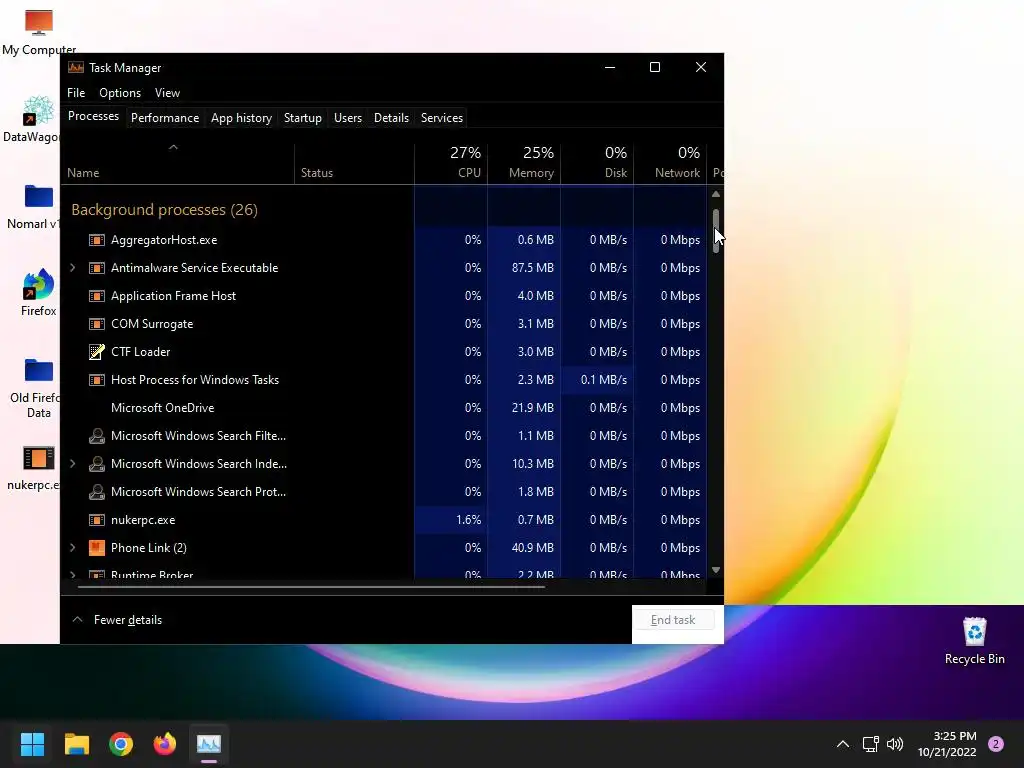Open the Options menu
1024x768 pixels.
[x=120, y=93]
